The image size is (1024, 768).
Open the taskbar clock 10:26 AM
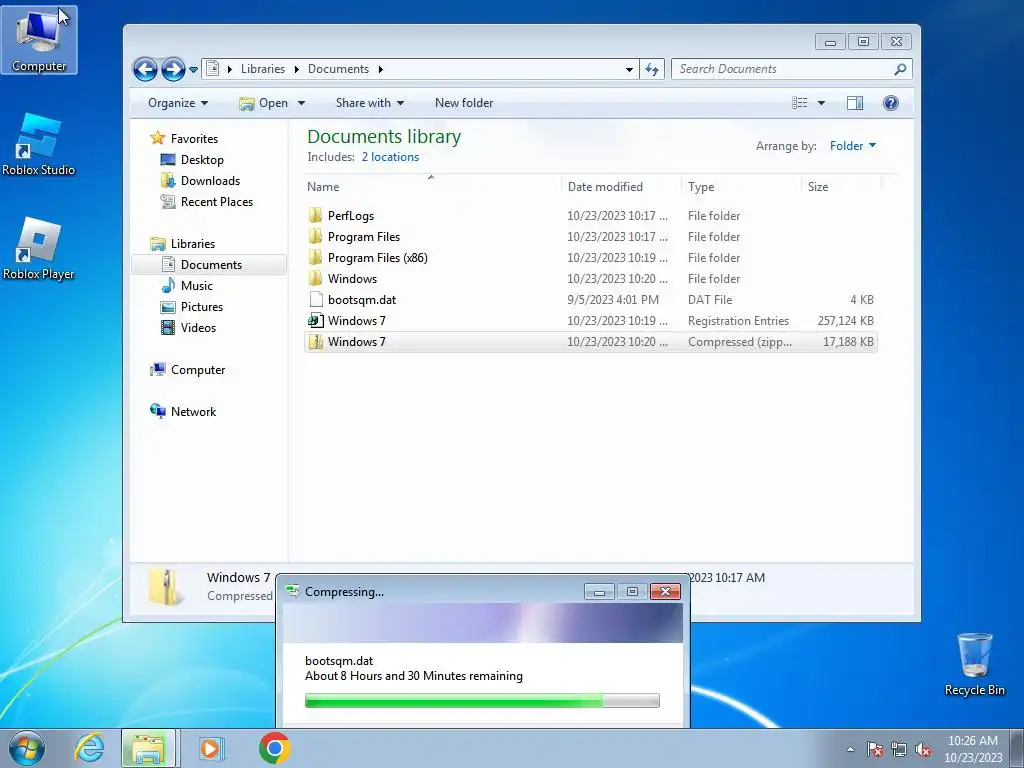click(x=972, y=749)
